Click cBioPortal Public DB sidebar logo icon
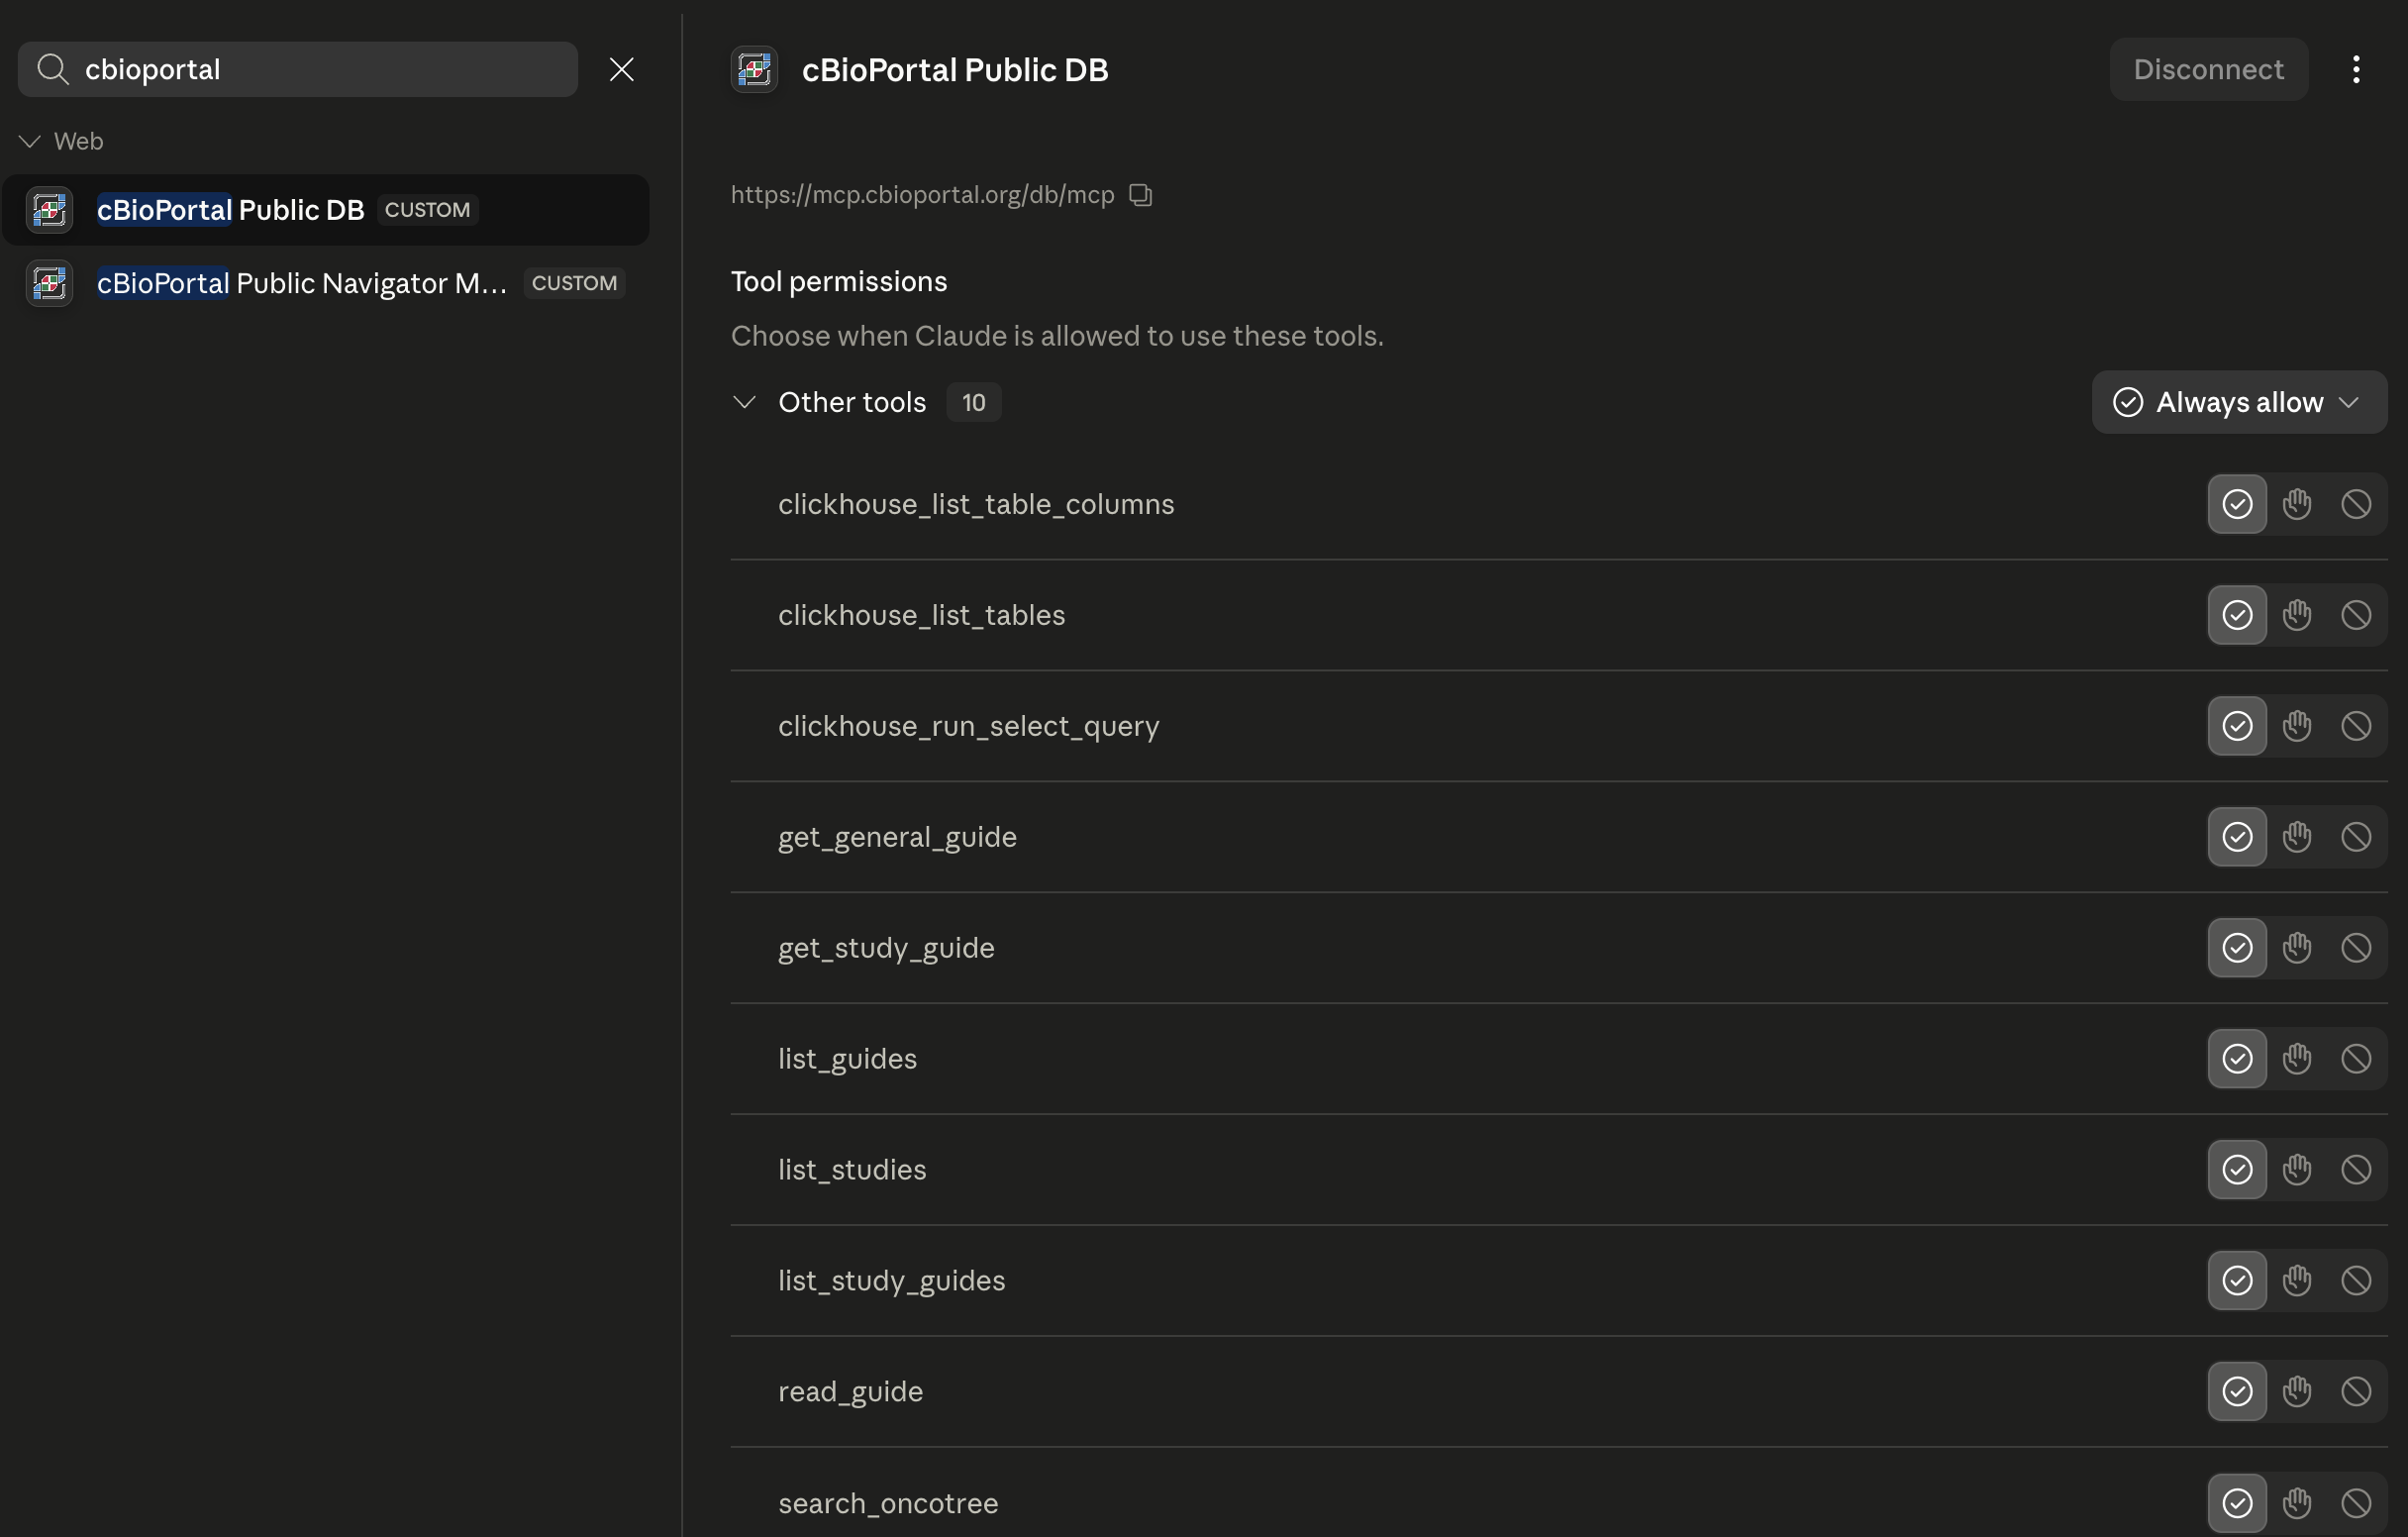The height and width of the screenshot is (1537, 2408). coord(49,210)
